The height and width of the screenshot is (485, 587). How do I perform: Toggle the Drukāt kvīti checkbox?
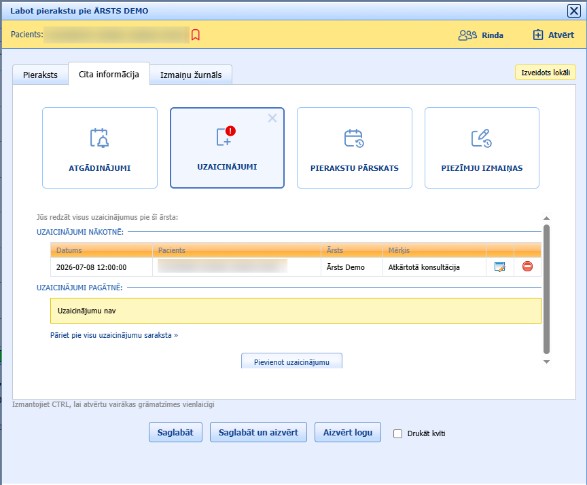click(398, 433)
